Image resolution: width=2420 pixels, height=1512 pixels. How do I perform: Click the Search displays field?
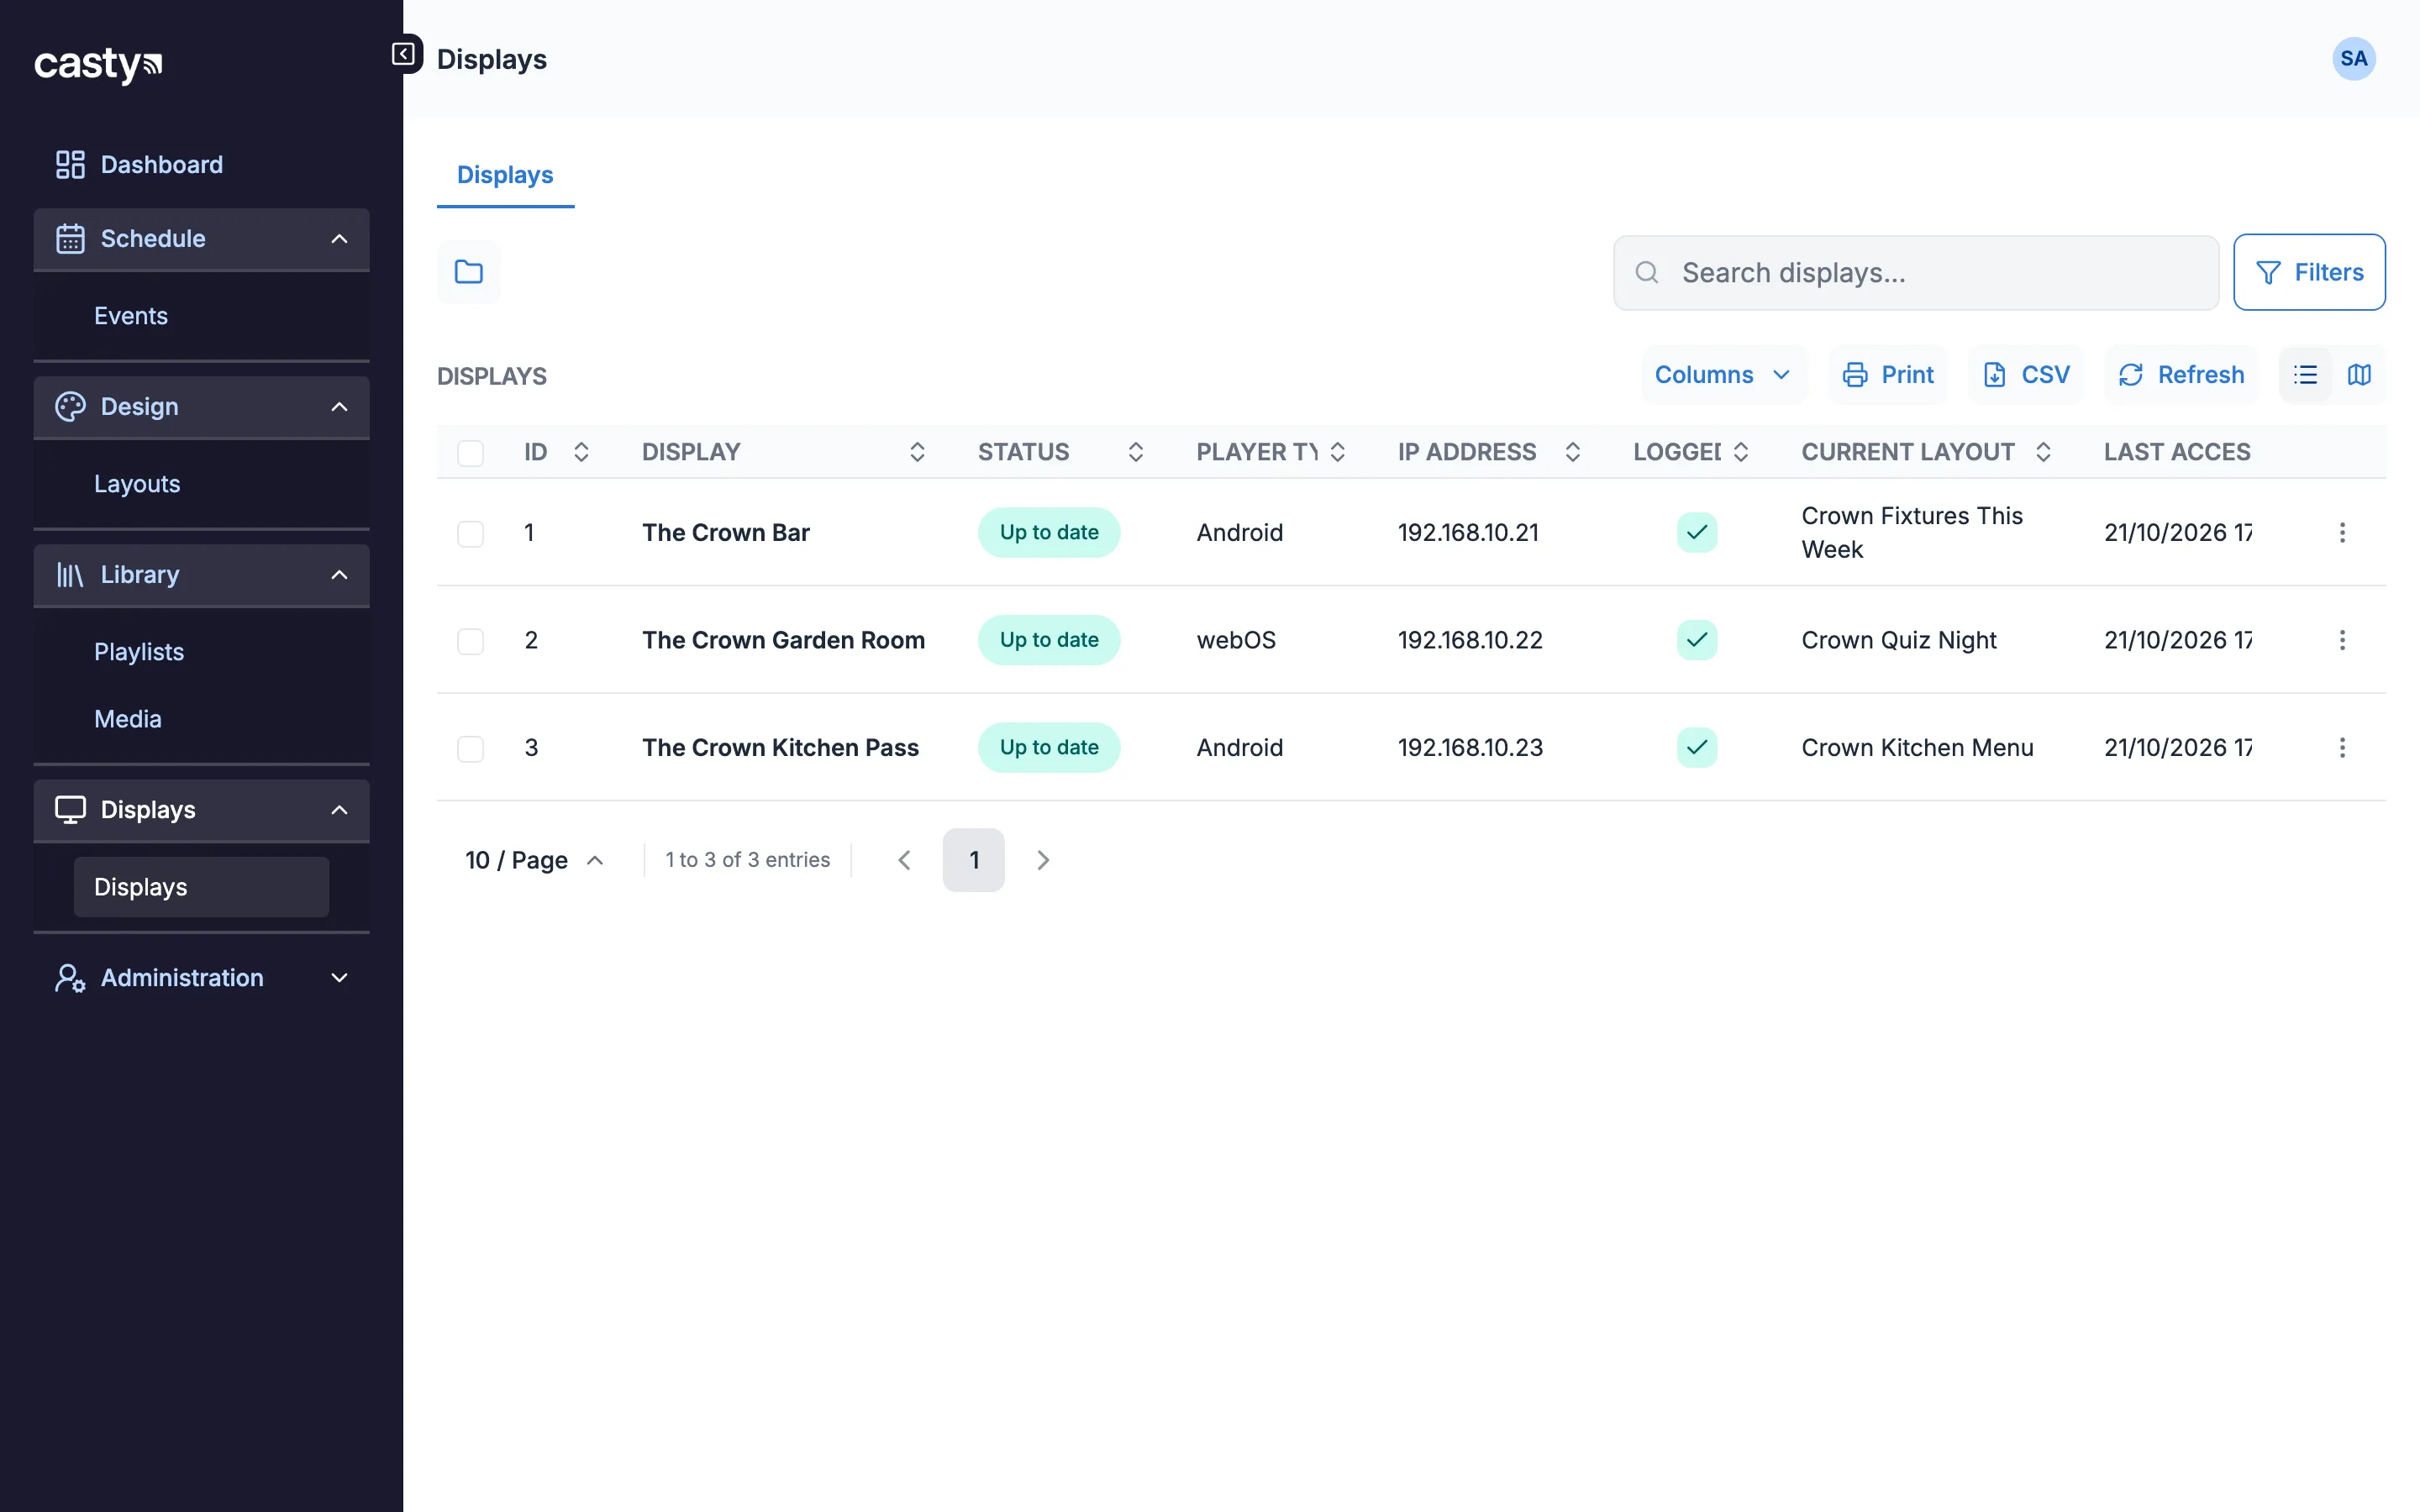(x=1916, y=273)
